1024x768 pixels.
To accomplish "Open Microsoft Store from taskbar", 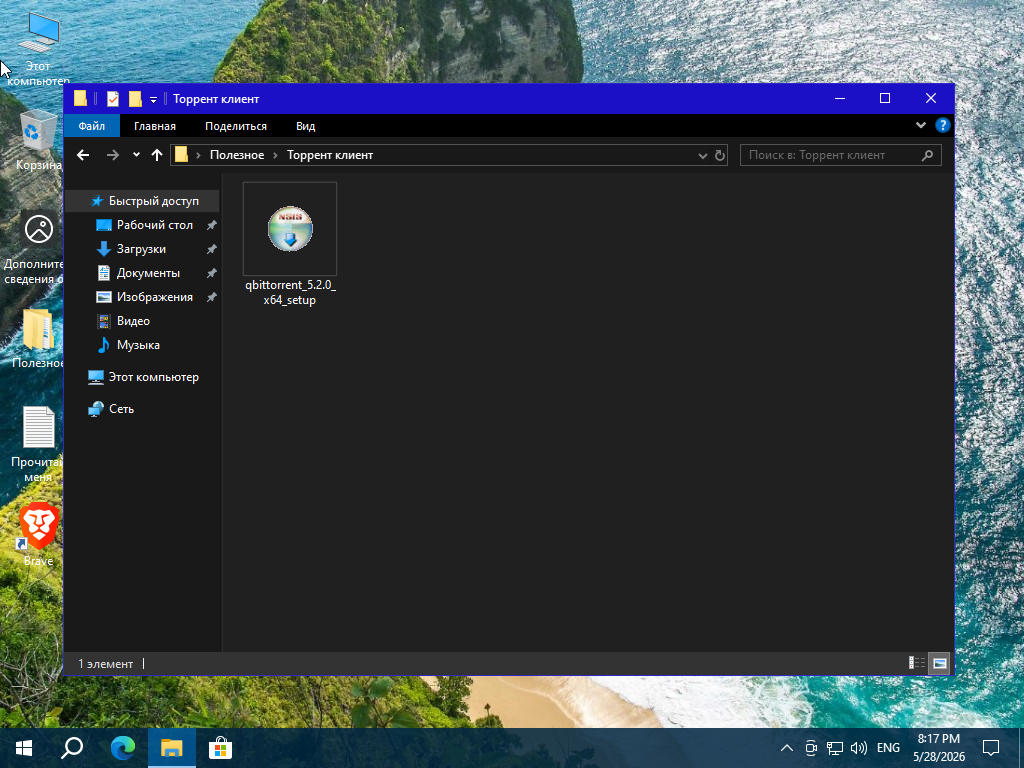I will [221, 748].
